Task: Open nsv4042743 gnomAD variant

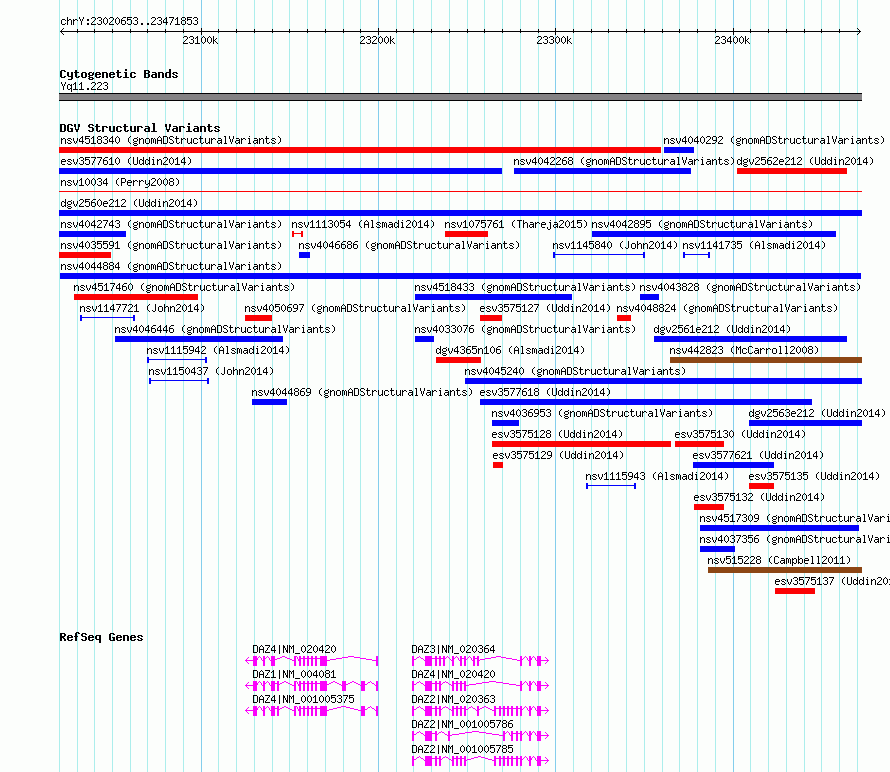Action: [171, 224]
